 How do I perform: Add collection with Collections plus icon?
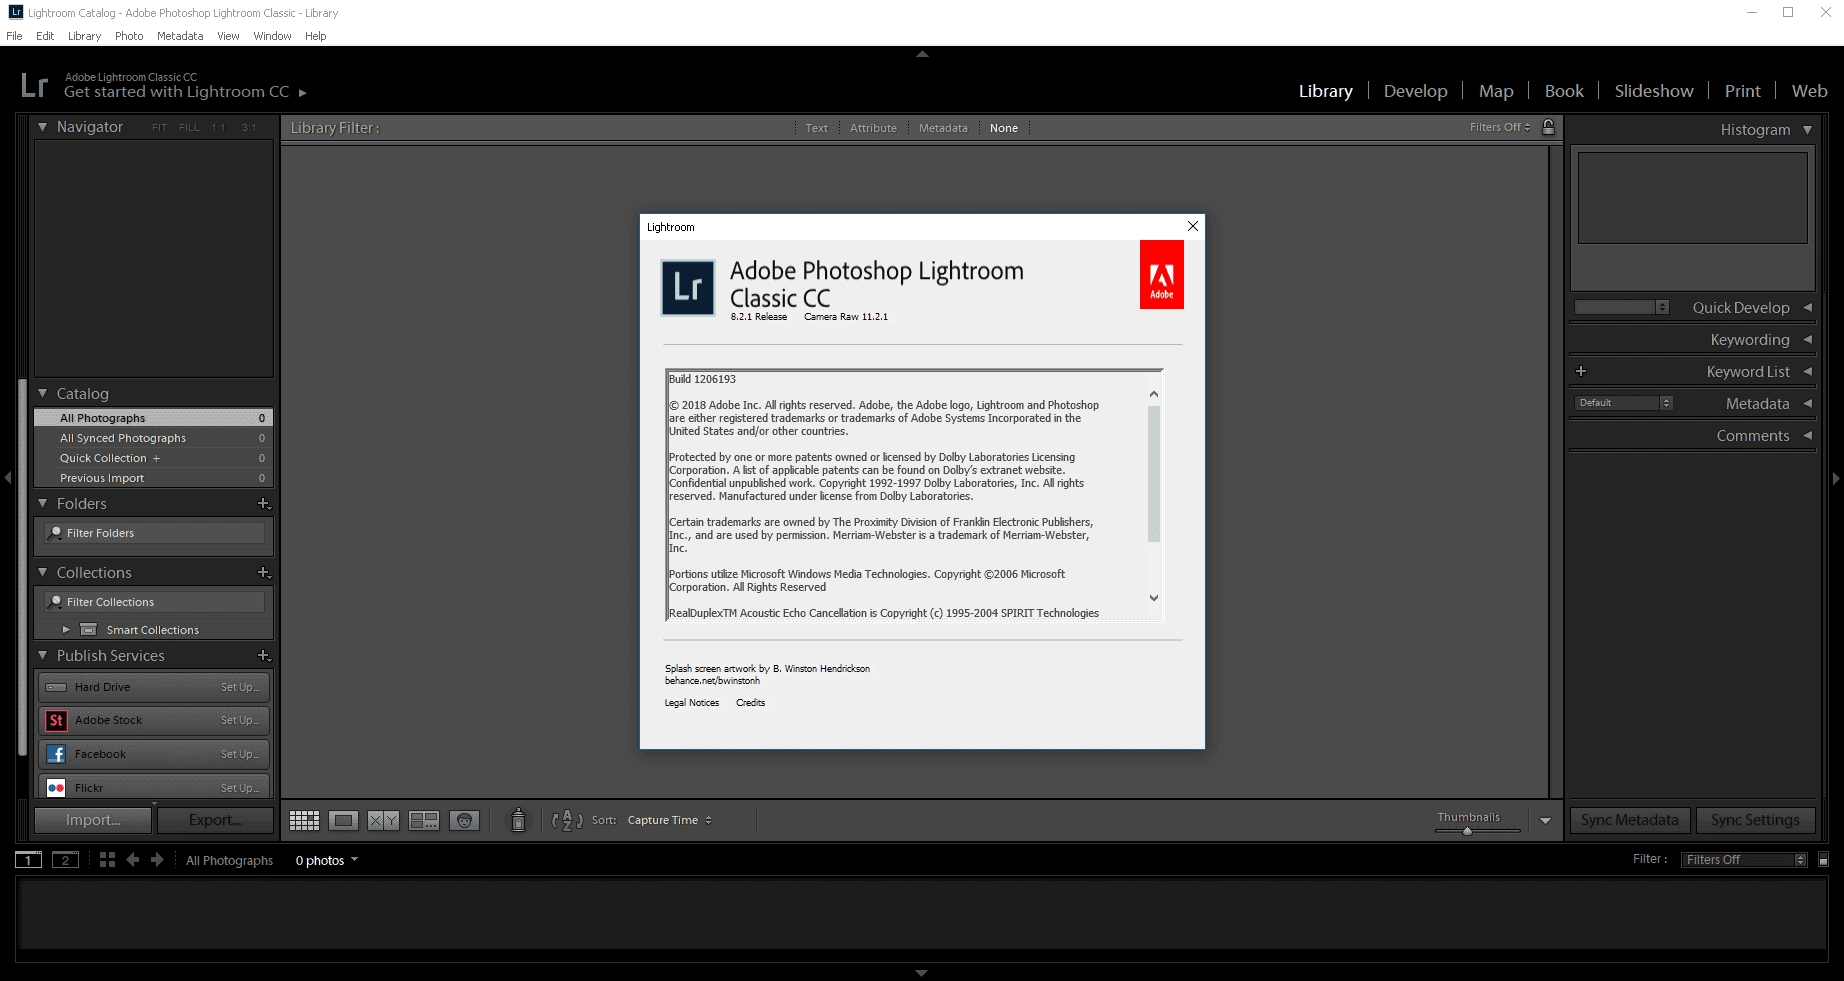pyautogui.click(x=264, y=573)
